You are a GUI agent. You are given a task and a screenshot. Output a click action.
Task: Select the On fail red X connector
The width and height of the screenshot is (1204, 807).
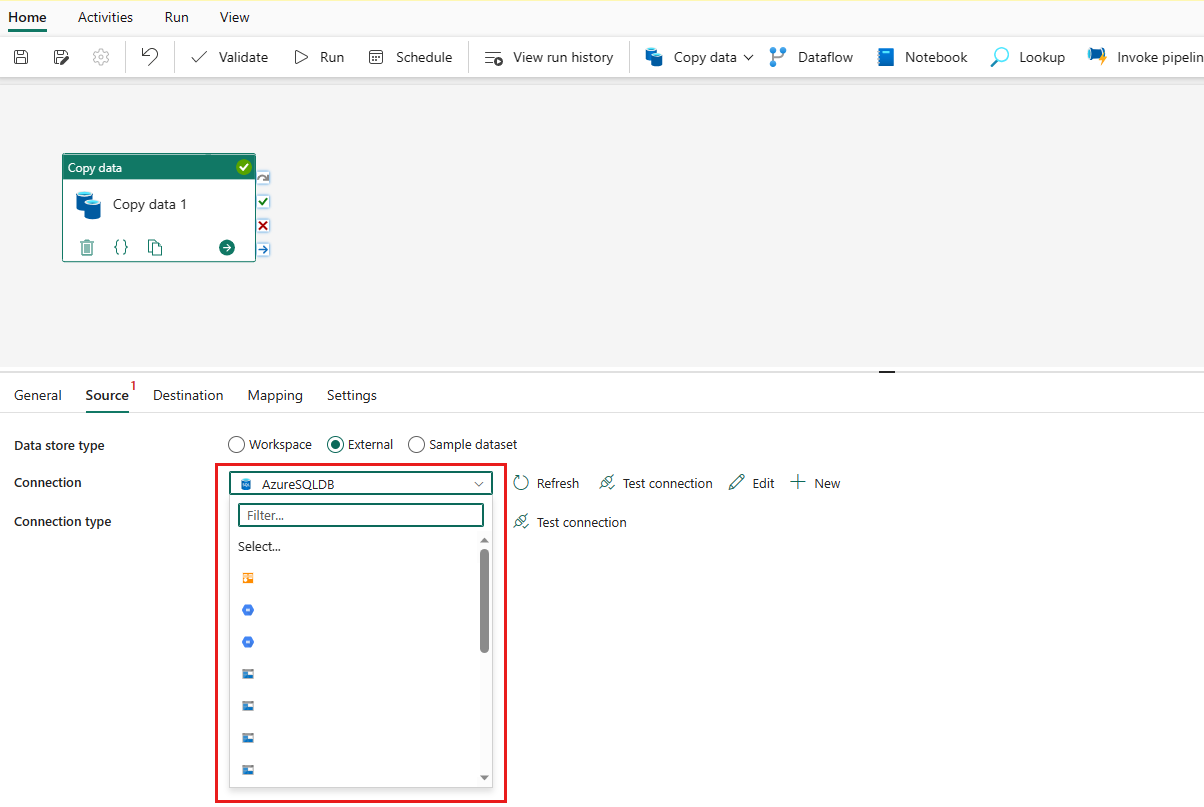tap(263, 226)
